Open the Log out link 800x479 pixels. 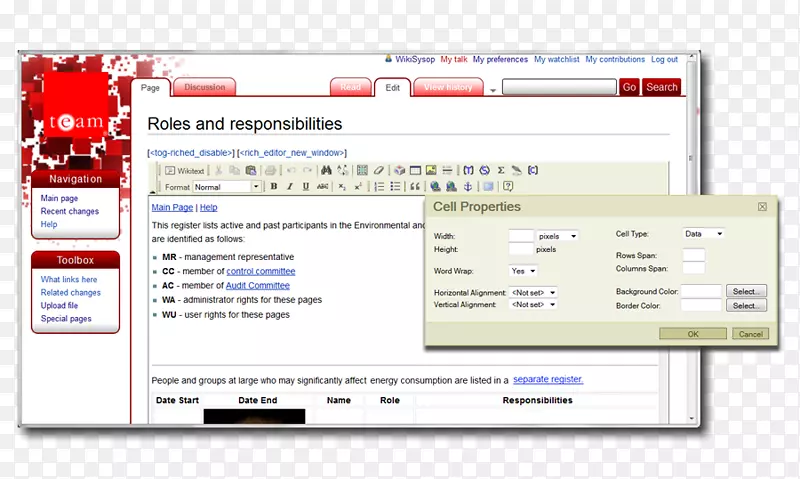[664, 60]
